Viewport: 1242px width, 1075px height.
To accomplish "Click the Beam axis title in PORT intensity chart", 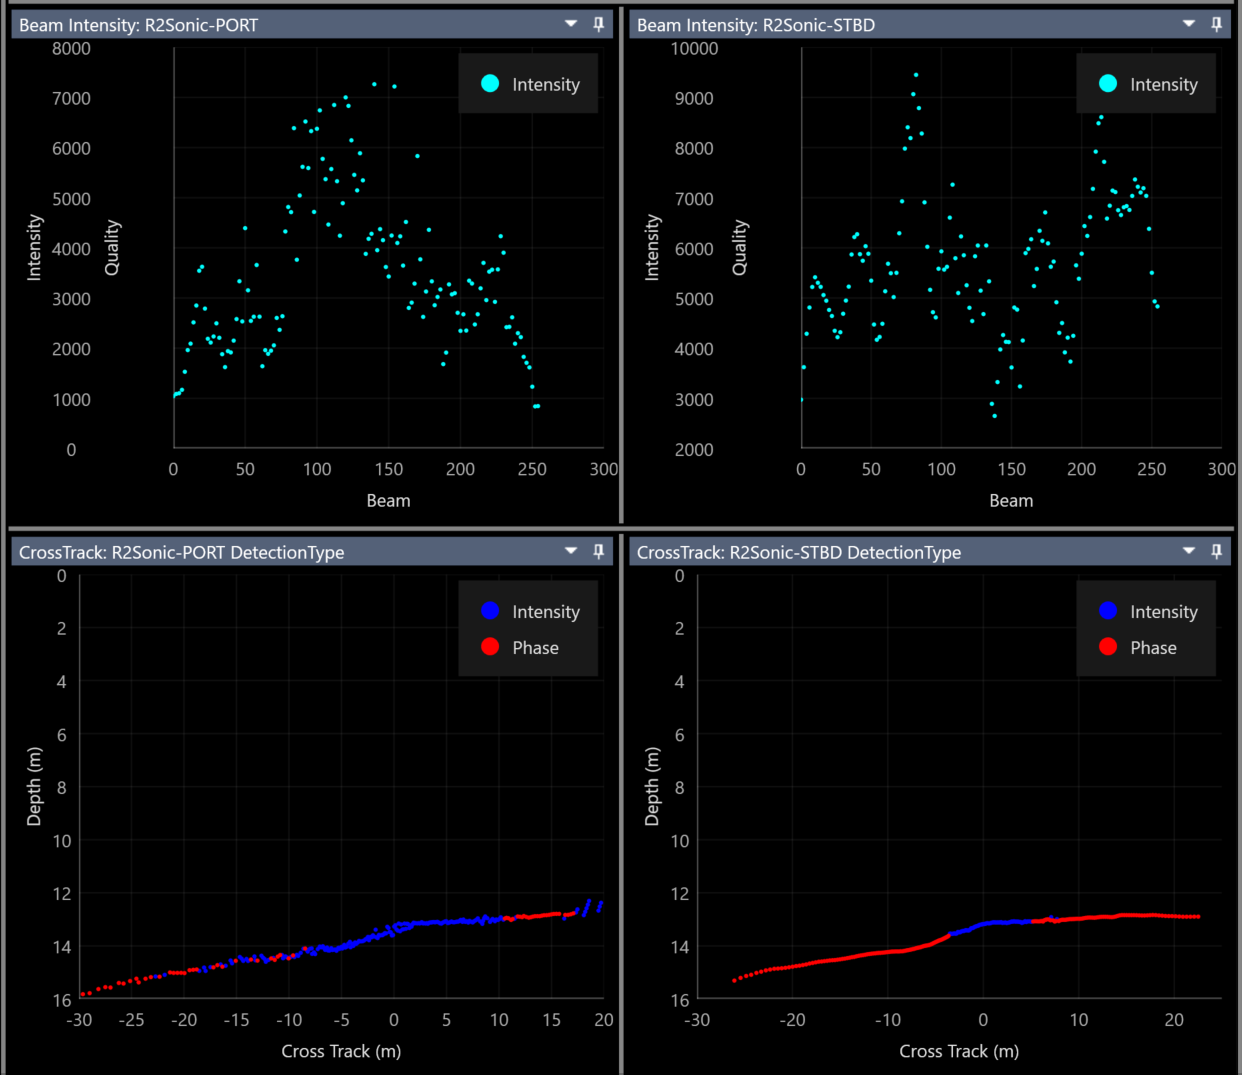I will click(x=389, y=501).
